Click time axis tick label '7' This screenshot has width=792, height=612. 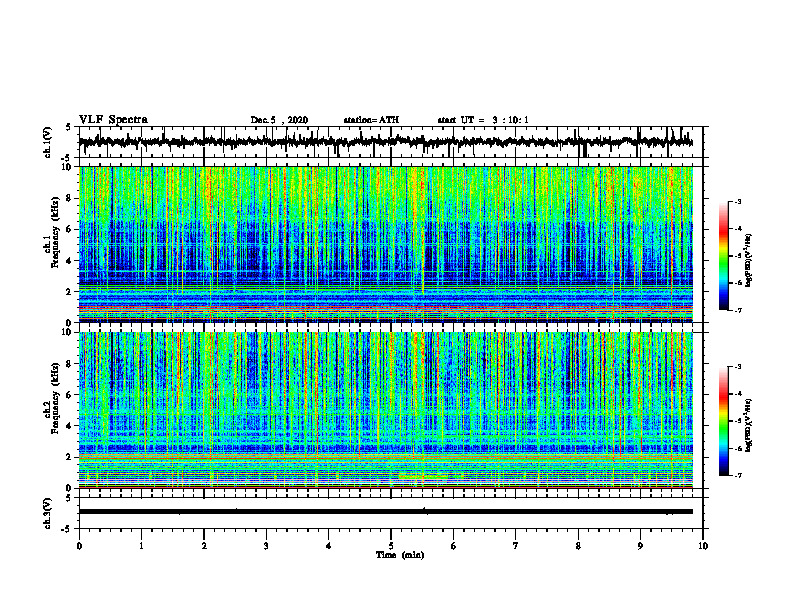click(516, 546)
